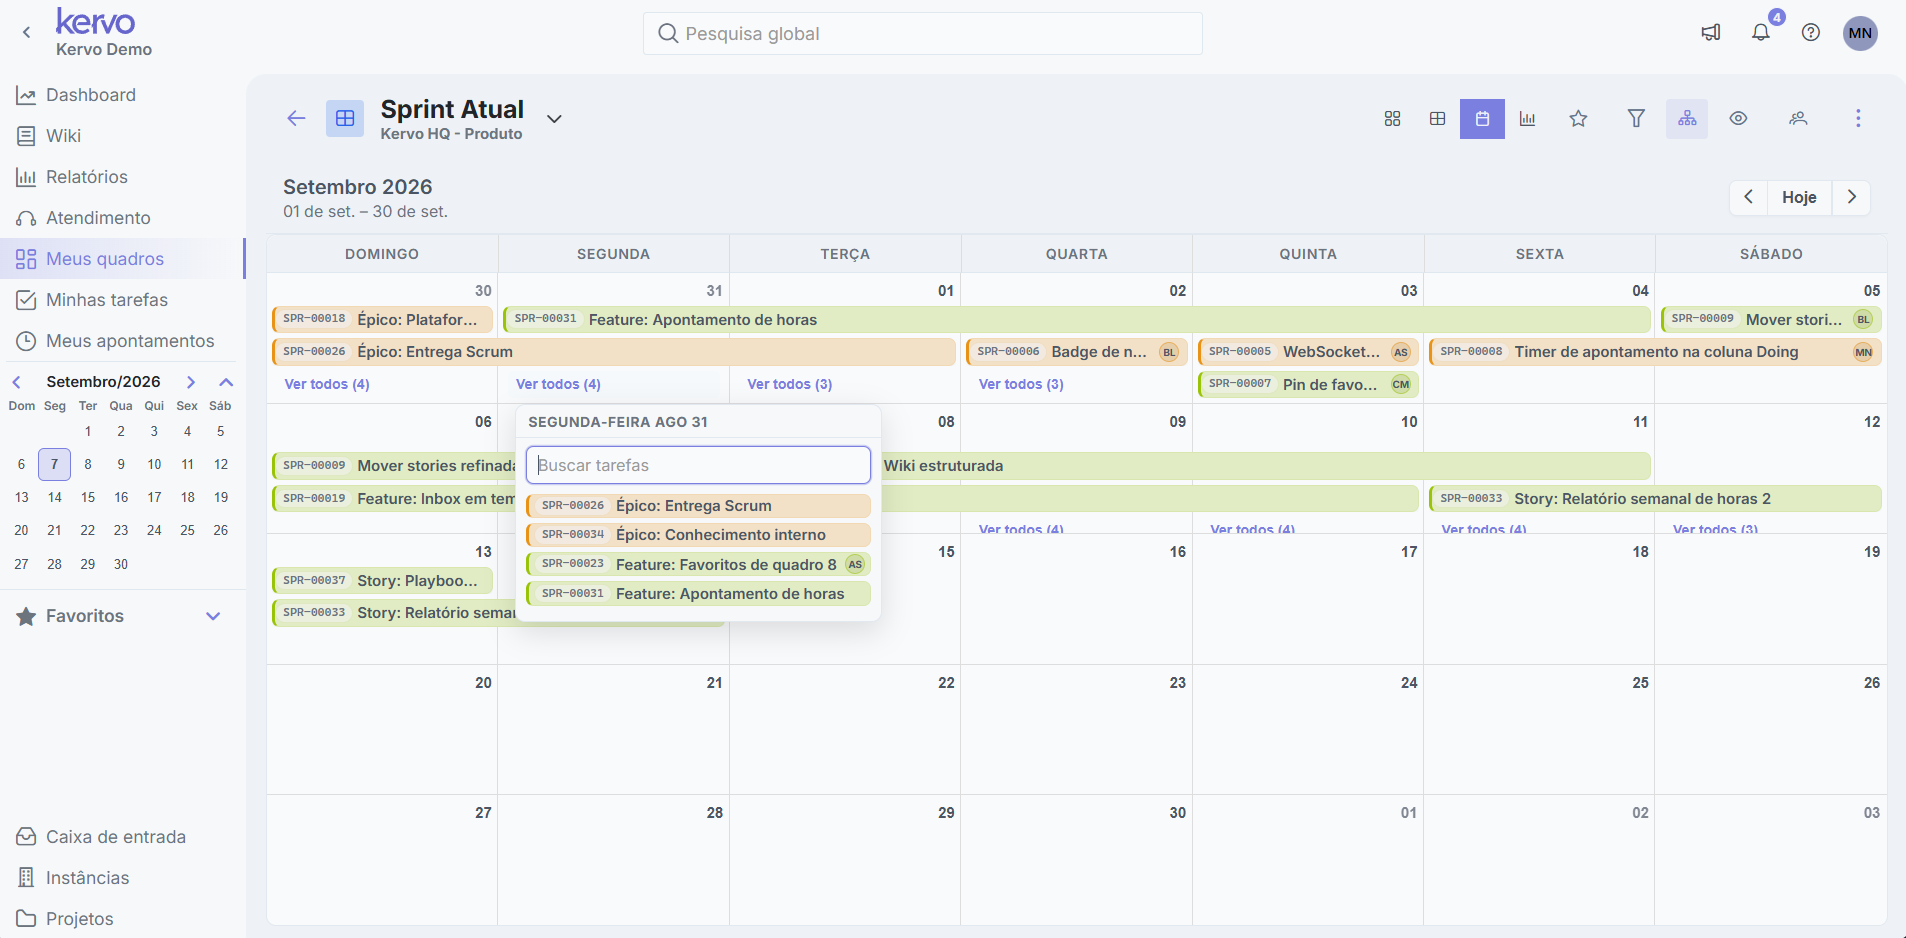This screenshot has width=1906, height=938.
Task: Switch to the kanban cards view icon
Action: [1392, 119]
